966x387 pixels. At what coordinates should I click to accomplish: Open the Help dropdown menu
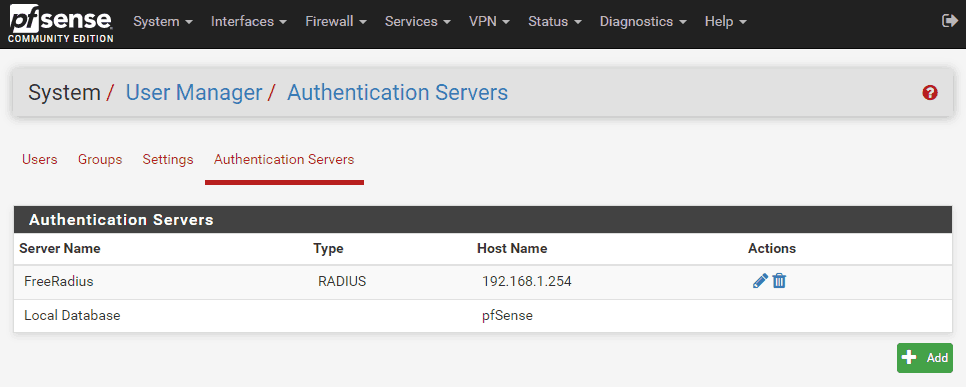click(726, 22)
